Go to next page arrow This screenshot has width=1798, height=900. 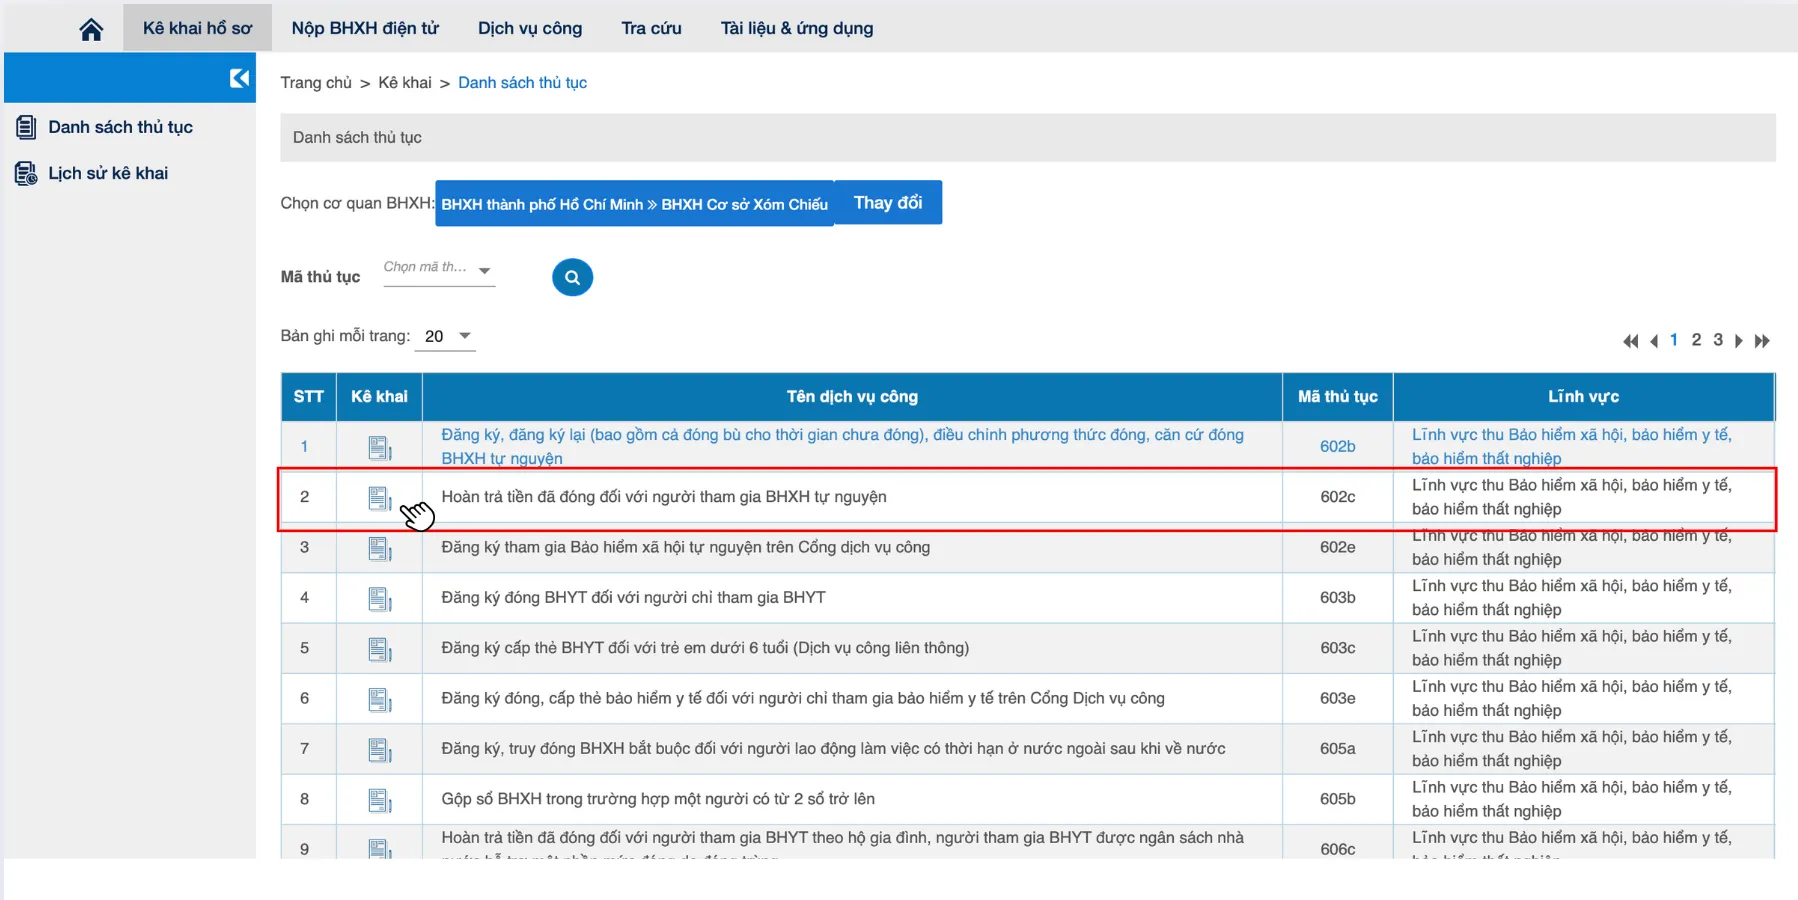point(1739,341)
